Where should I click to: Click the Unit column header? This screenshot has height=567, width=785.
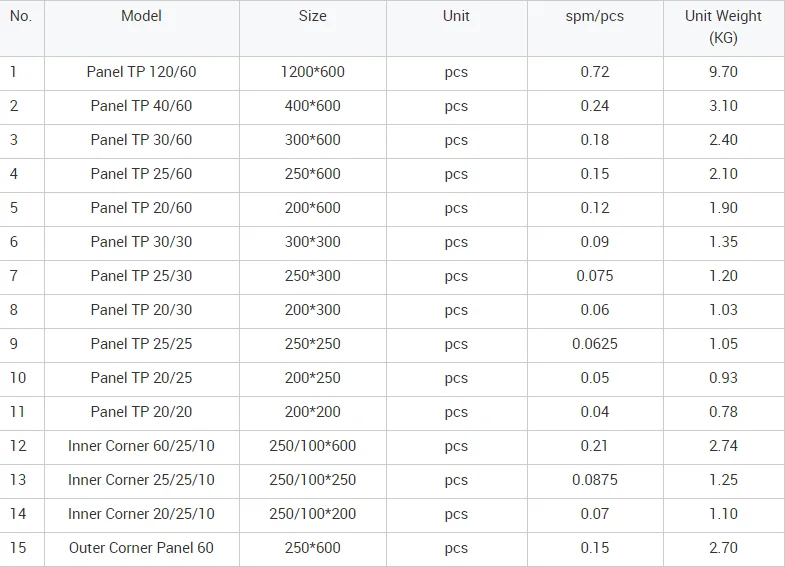click(456, 16)
